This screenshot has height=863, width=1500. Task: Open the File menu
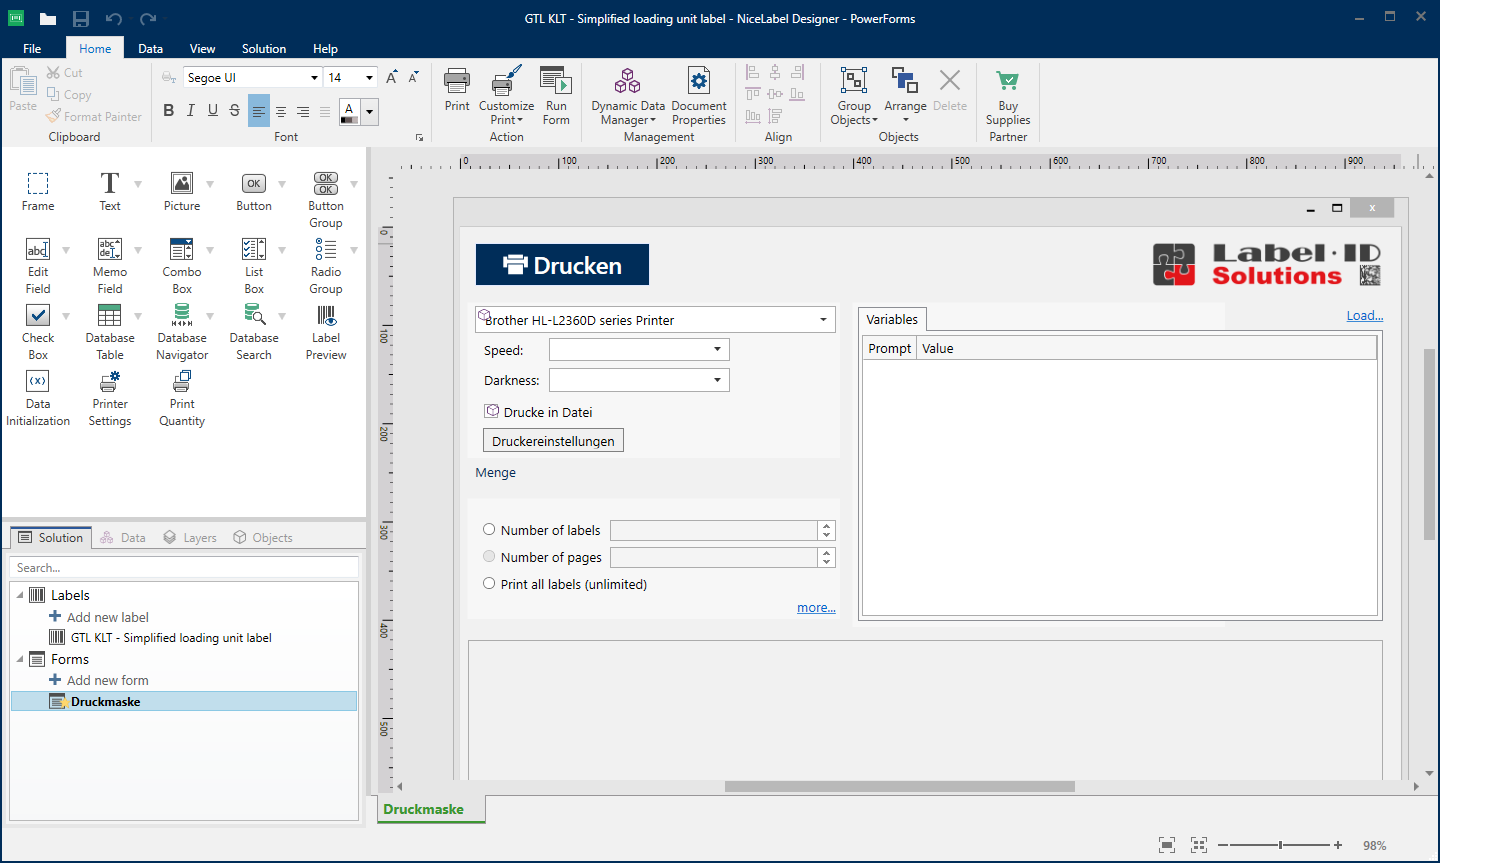click(x=32, y=48)
